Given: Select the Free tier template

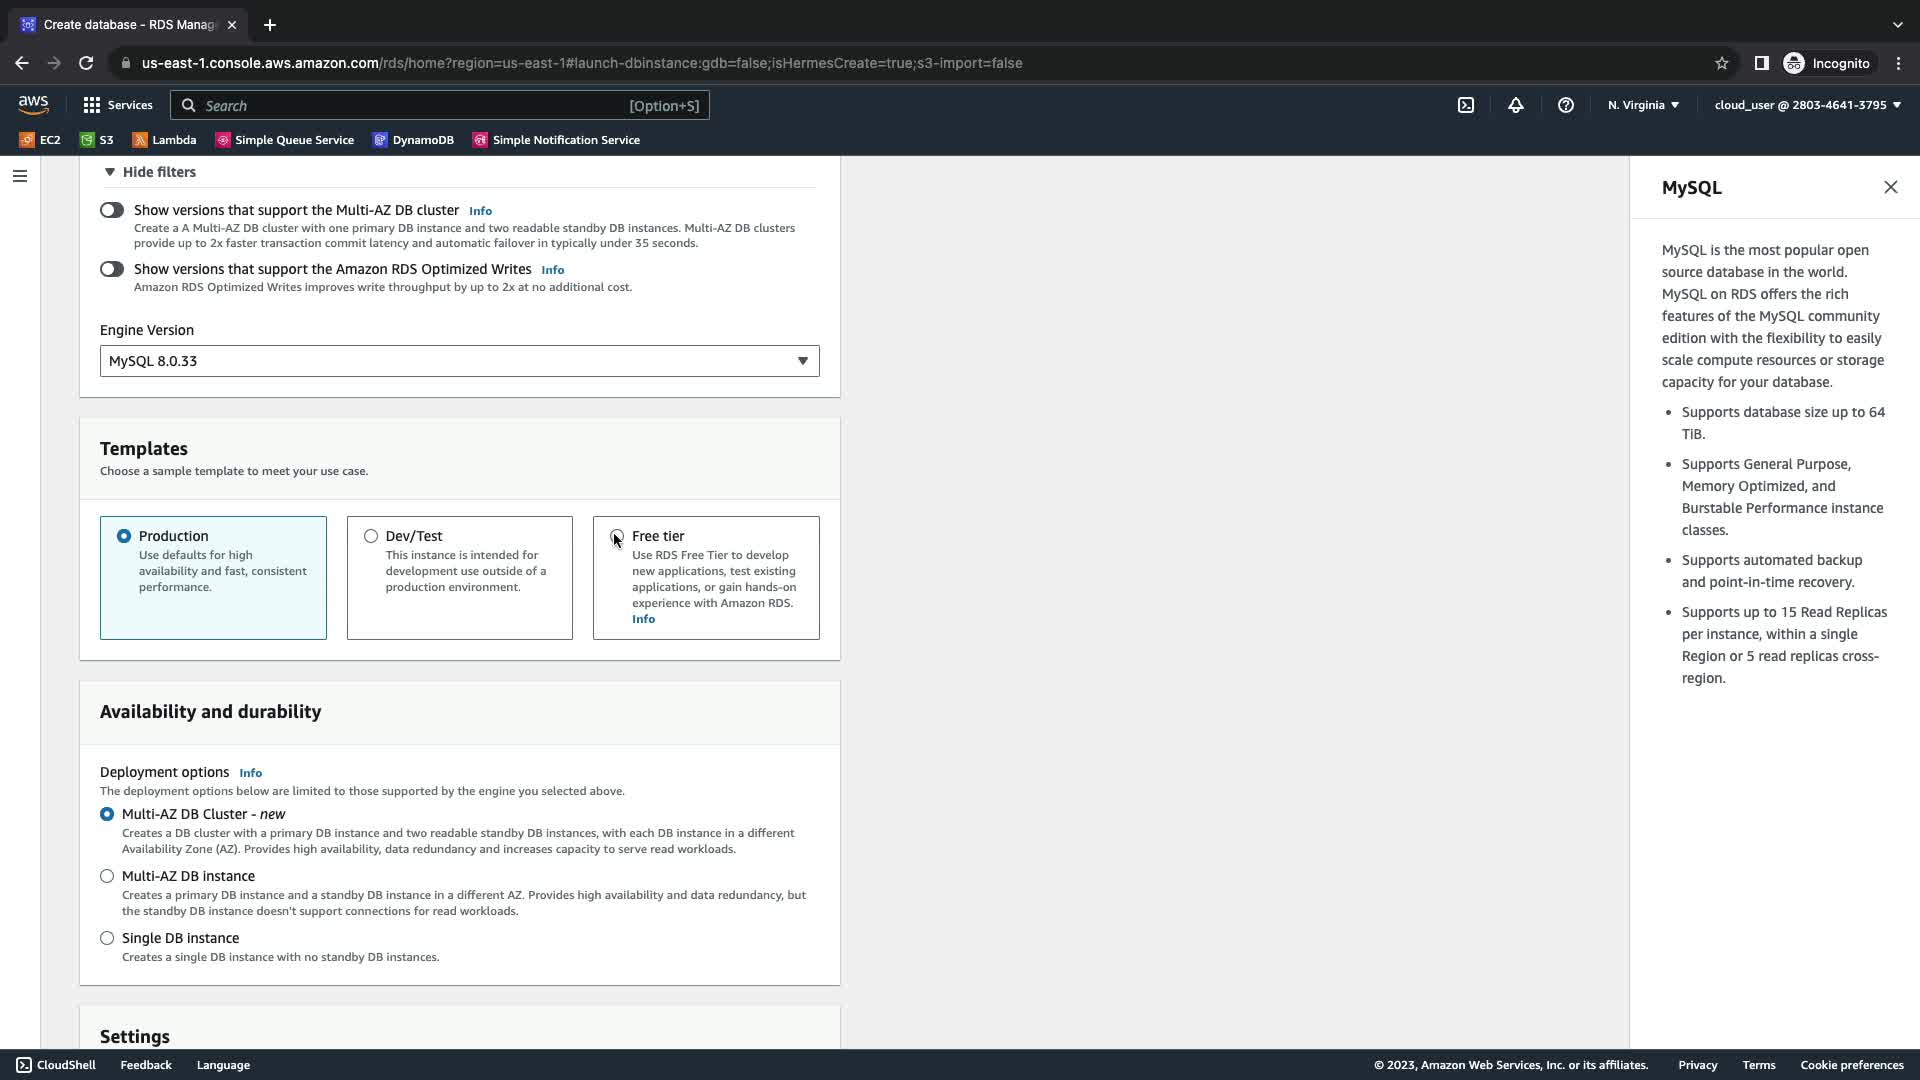Looking at the screenshot, I should (617, 536).
